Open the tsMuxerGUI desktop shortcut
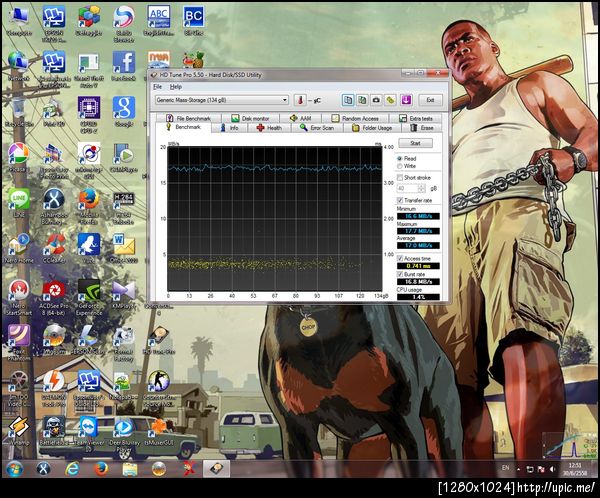This screenshot has height=498, width=600. click(159, 431)
